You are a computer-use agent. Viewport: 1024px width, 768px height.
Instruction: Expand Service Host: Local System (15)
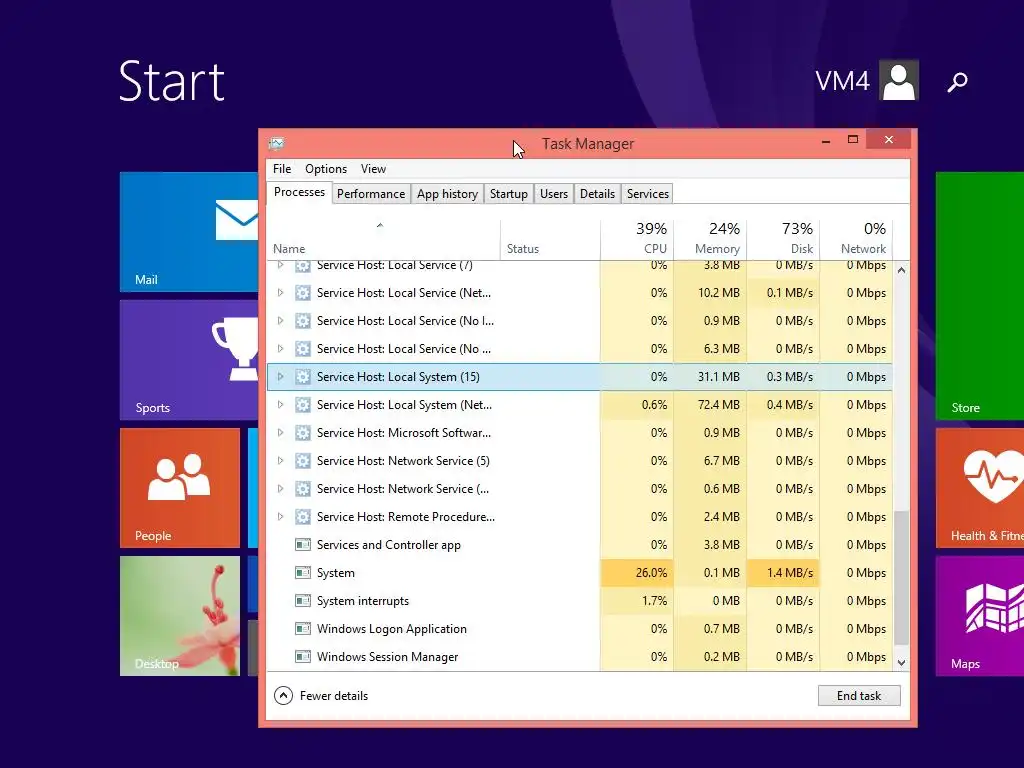tap(280, 377)
